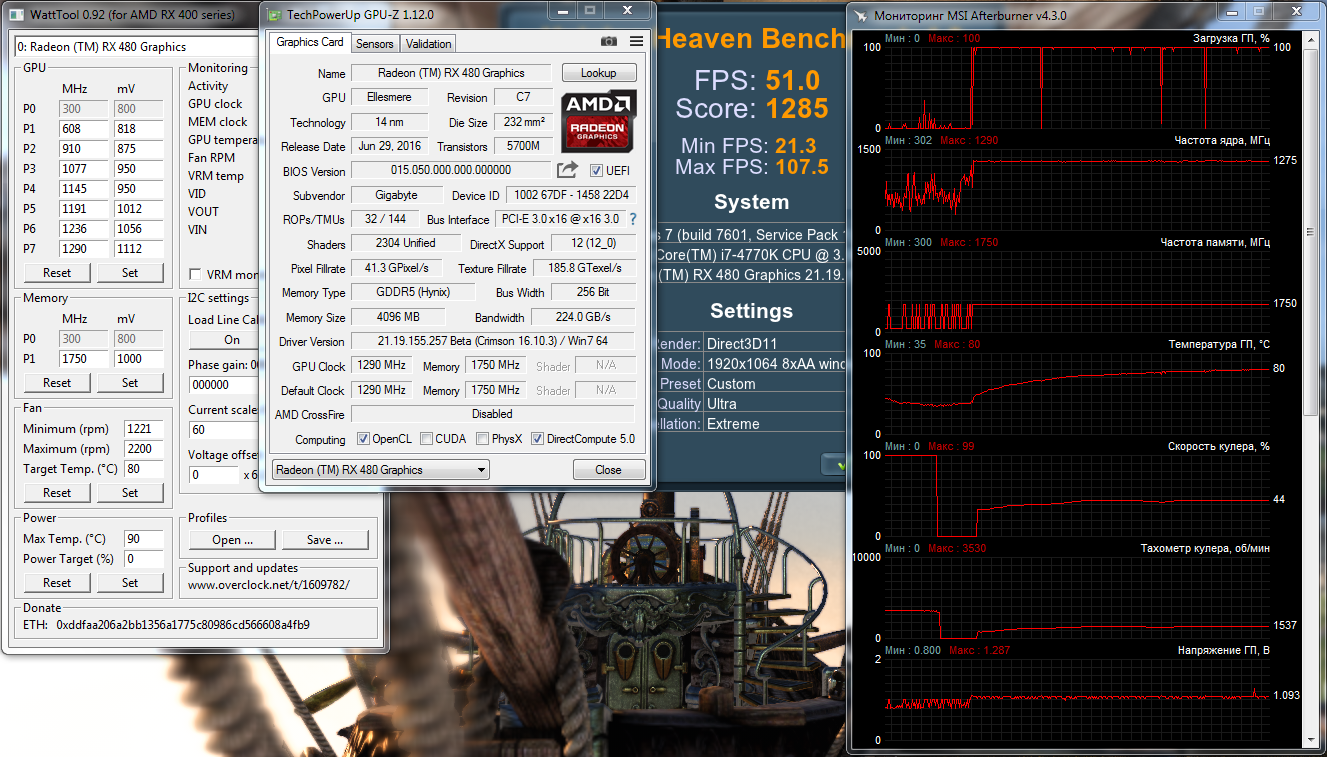
Task: Click the GPU-Z camera screenshot icon
Action: [608, 42]
